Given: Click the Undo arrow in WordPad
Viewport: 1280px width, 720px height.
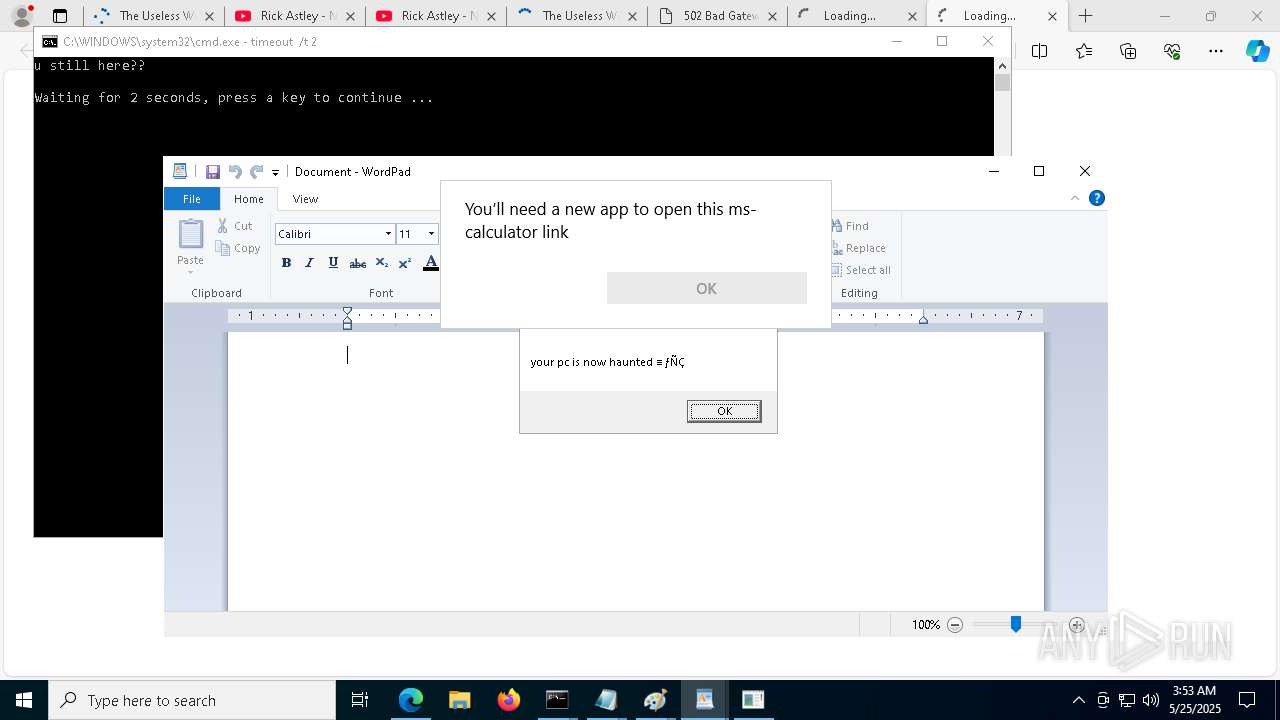Looking at the screenshot, I should click(x=235, y=172).
